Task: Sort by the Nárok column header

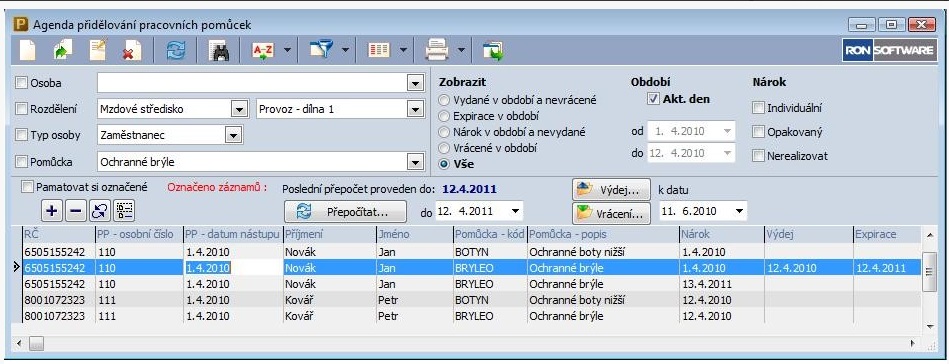Action: (721, 234)
